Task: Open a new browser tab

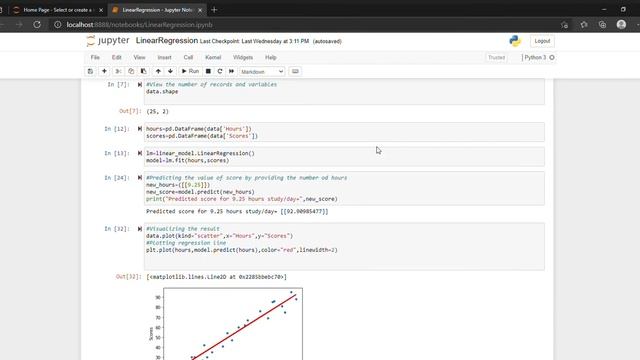Action: pyautogui.click(x=214, y=10)
